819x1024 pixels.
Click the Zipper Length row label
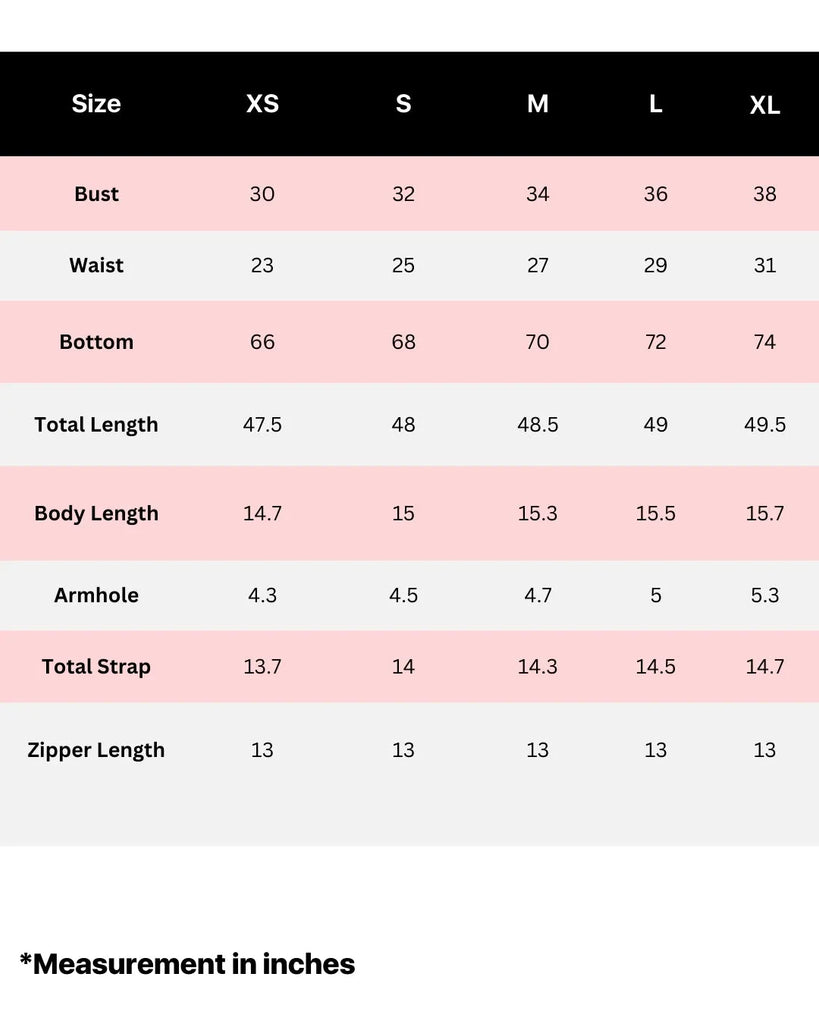96,751
